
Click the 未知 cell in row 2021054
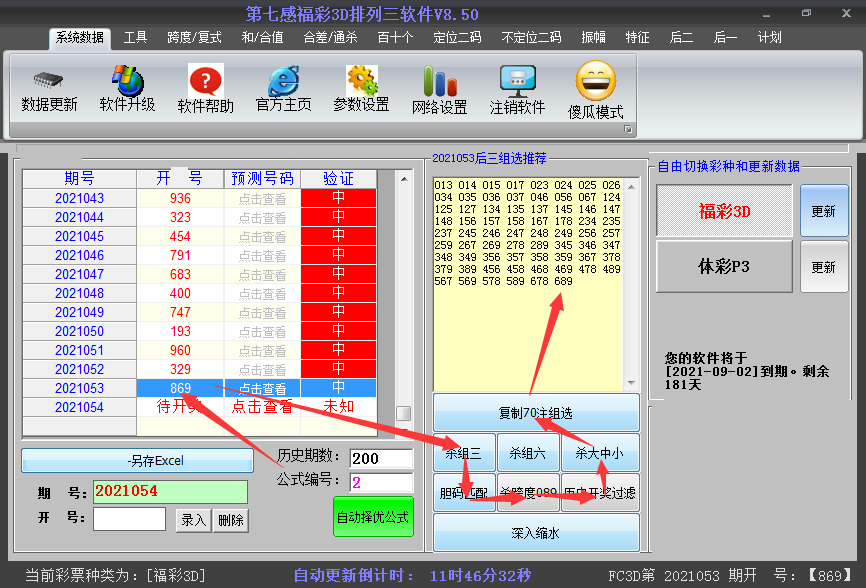click(339, 407)
